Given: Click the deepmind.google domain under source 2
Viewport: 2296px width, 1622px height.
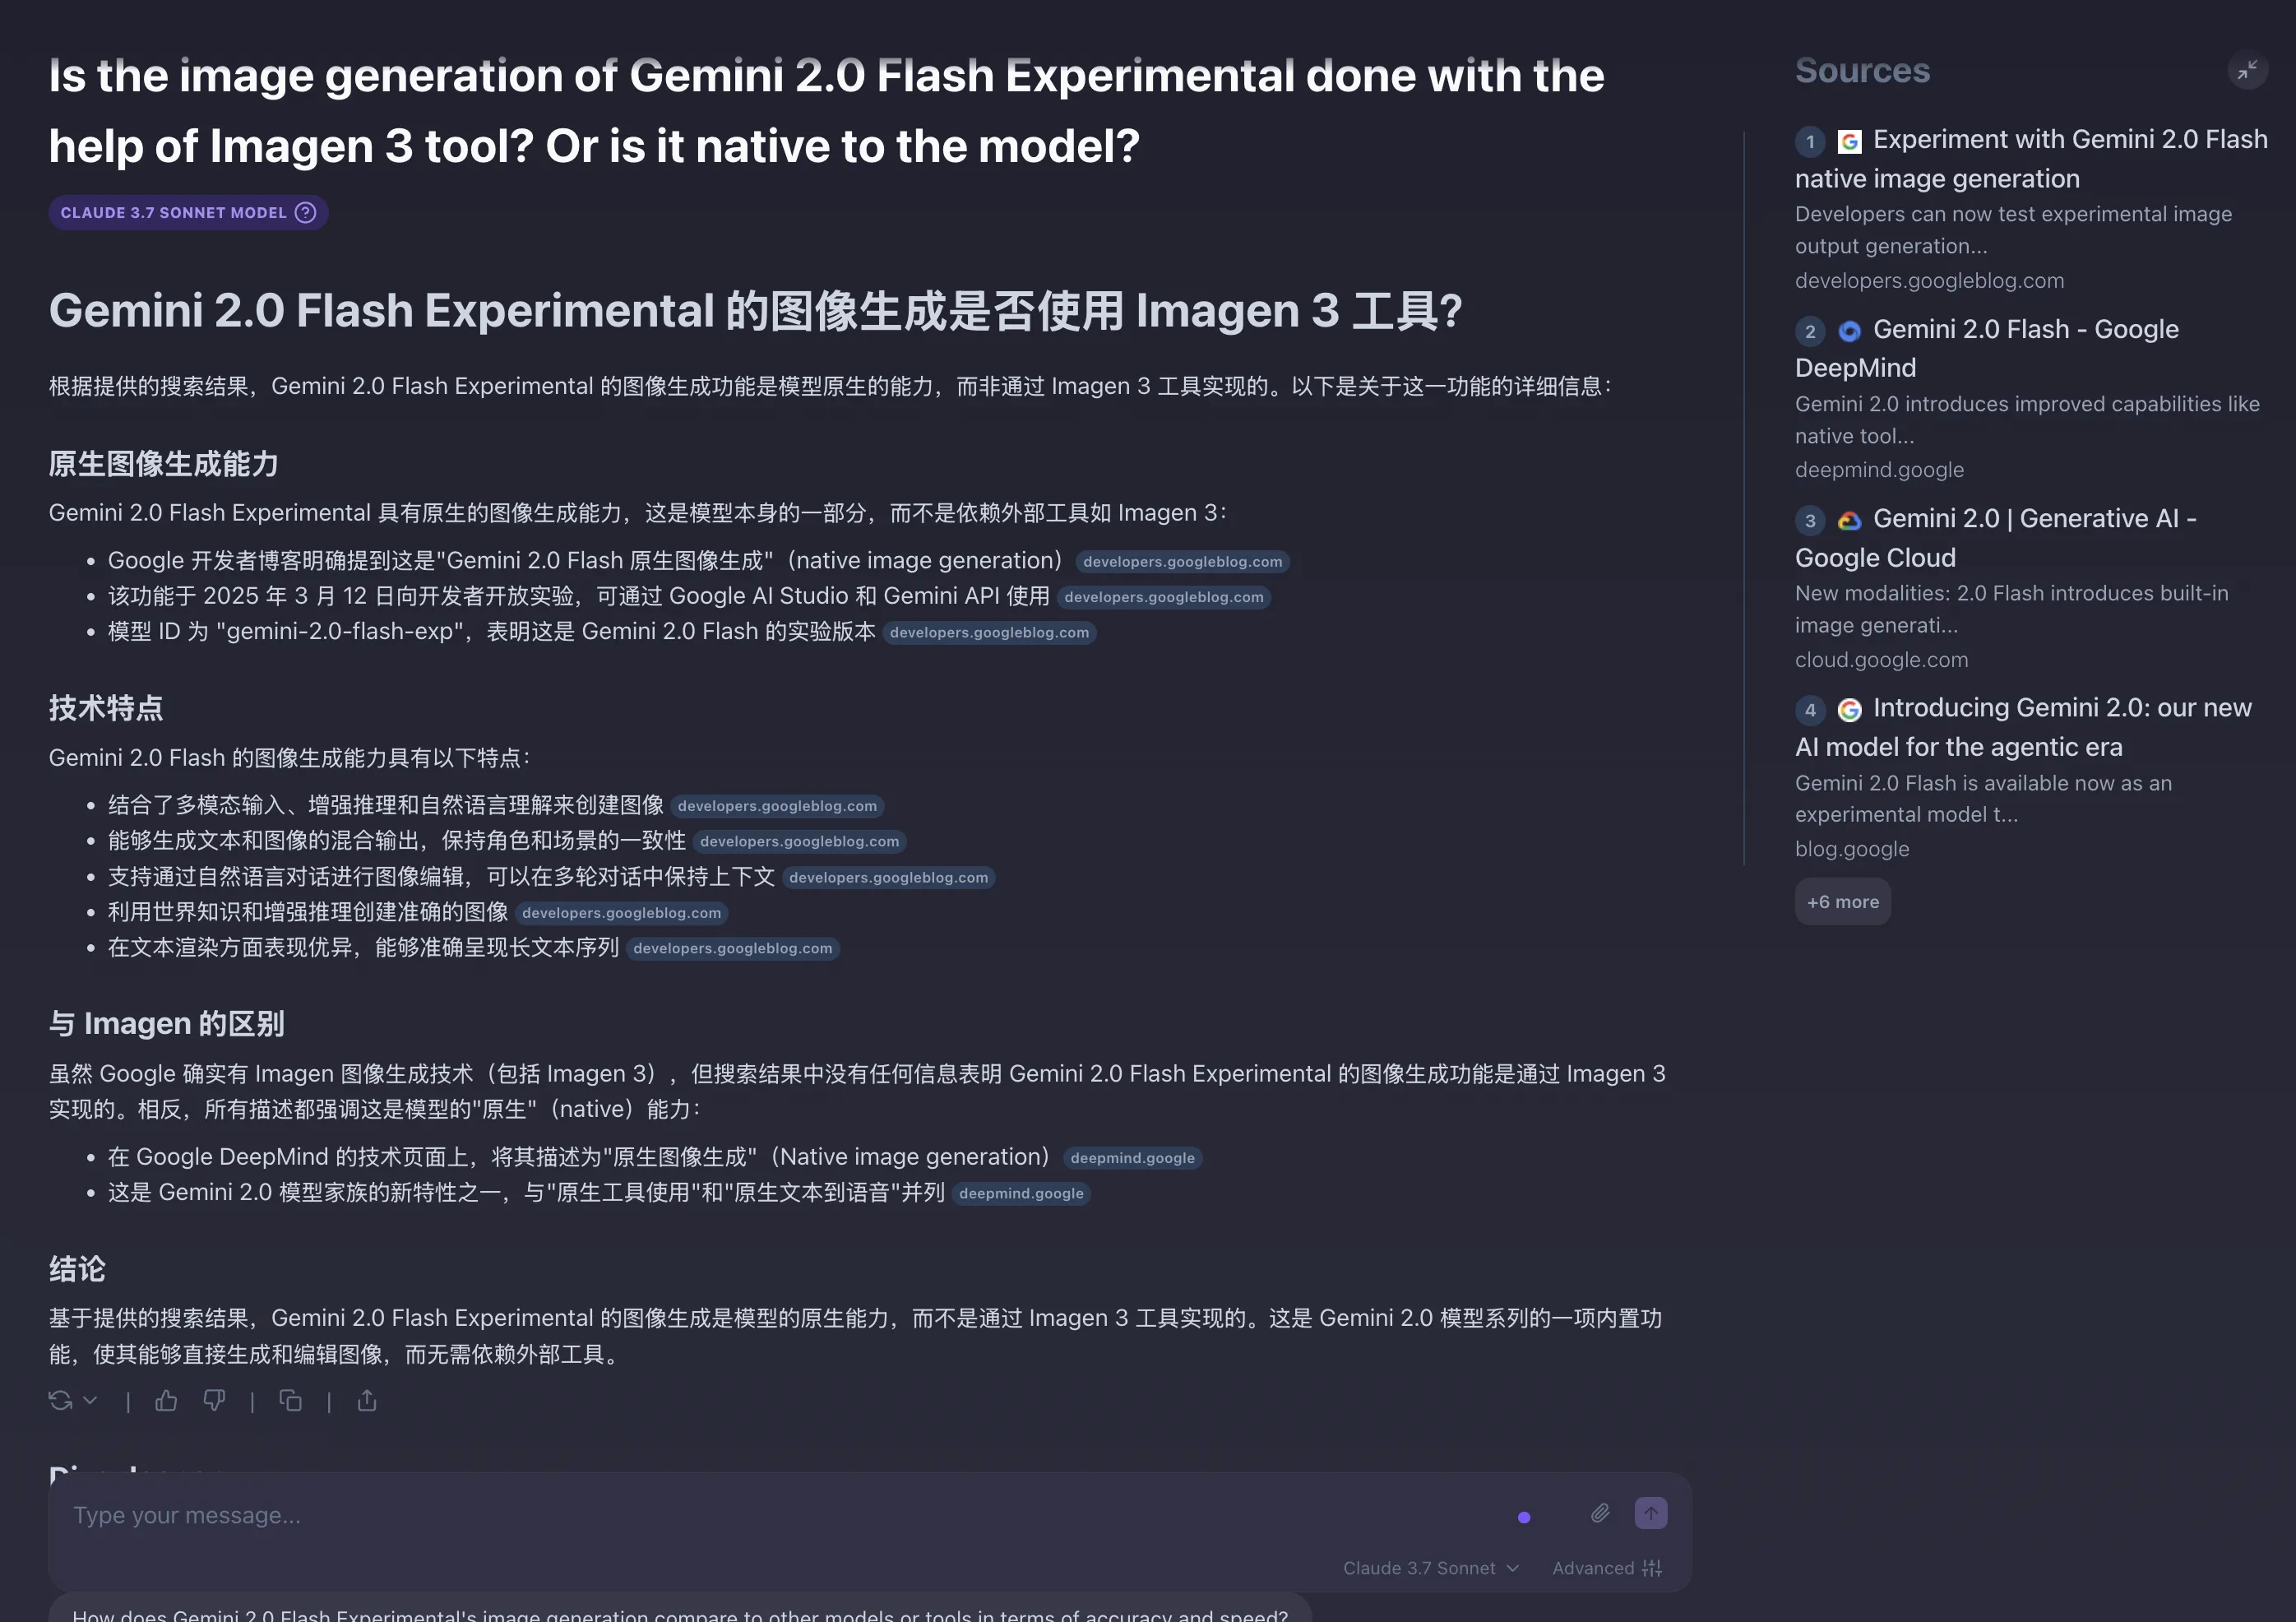Looking at the screenshot, I should 1879,469.
